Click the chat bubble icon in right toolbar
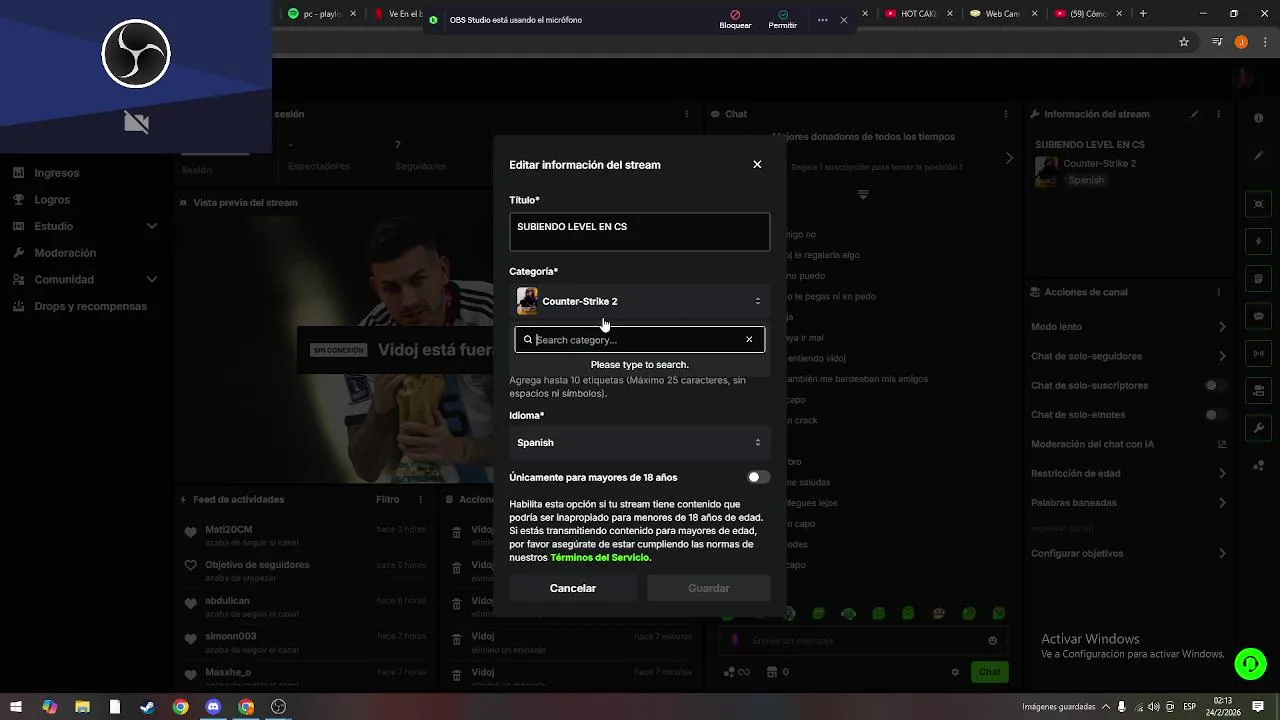 [x=1259, y=316]
